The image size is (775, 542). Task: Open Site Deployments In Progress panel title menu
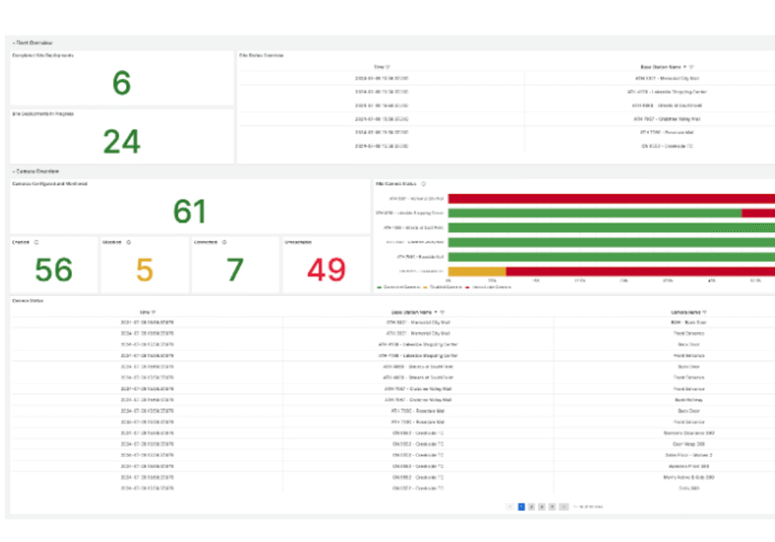tap(43, 114)
